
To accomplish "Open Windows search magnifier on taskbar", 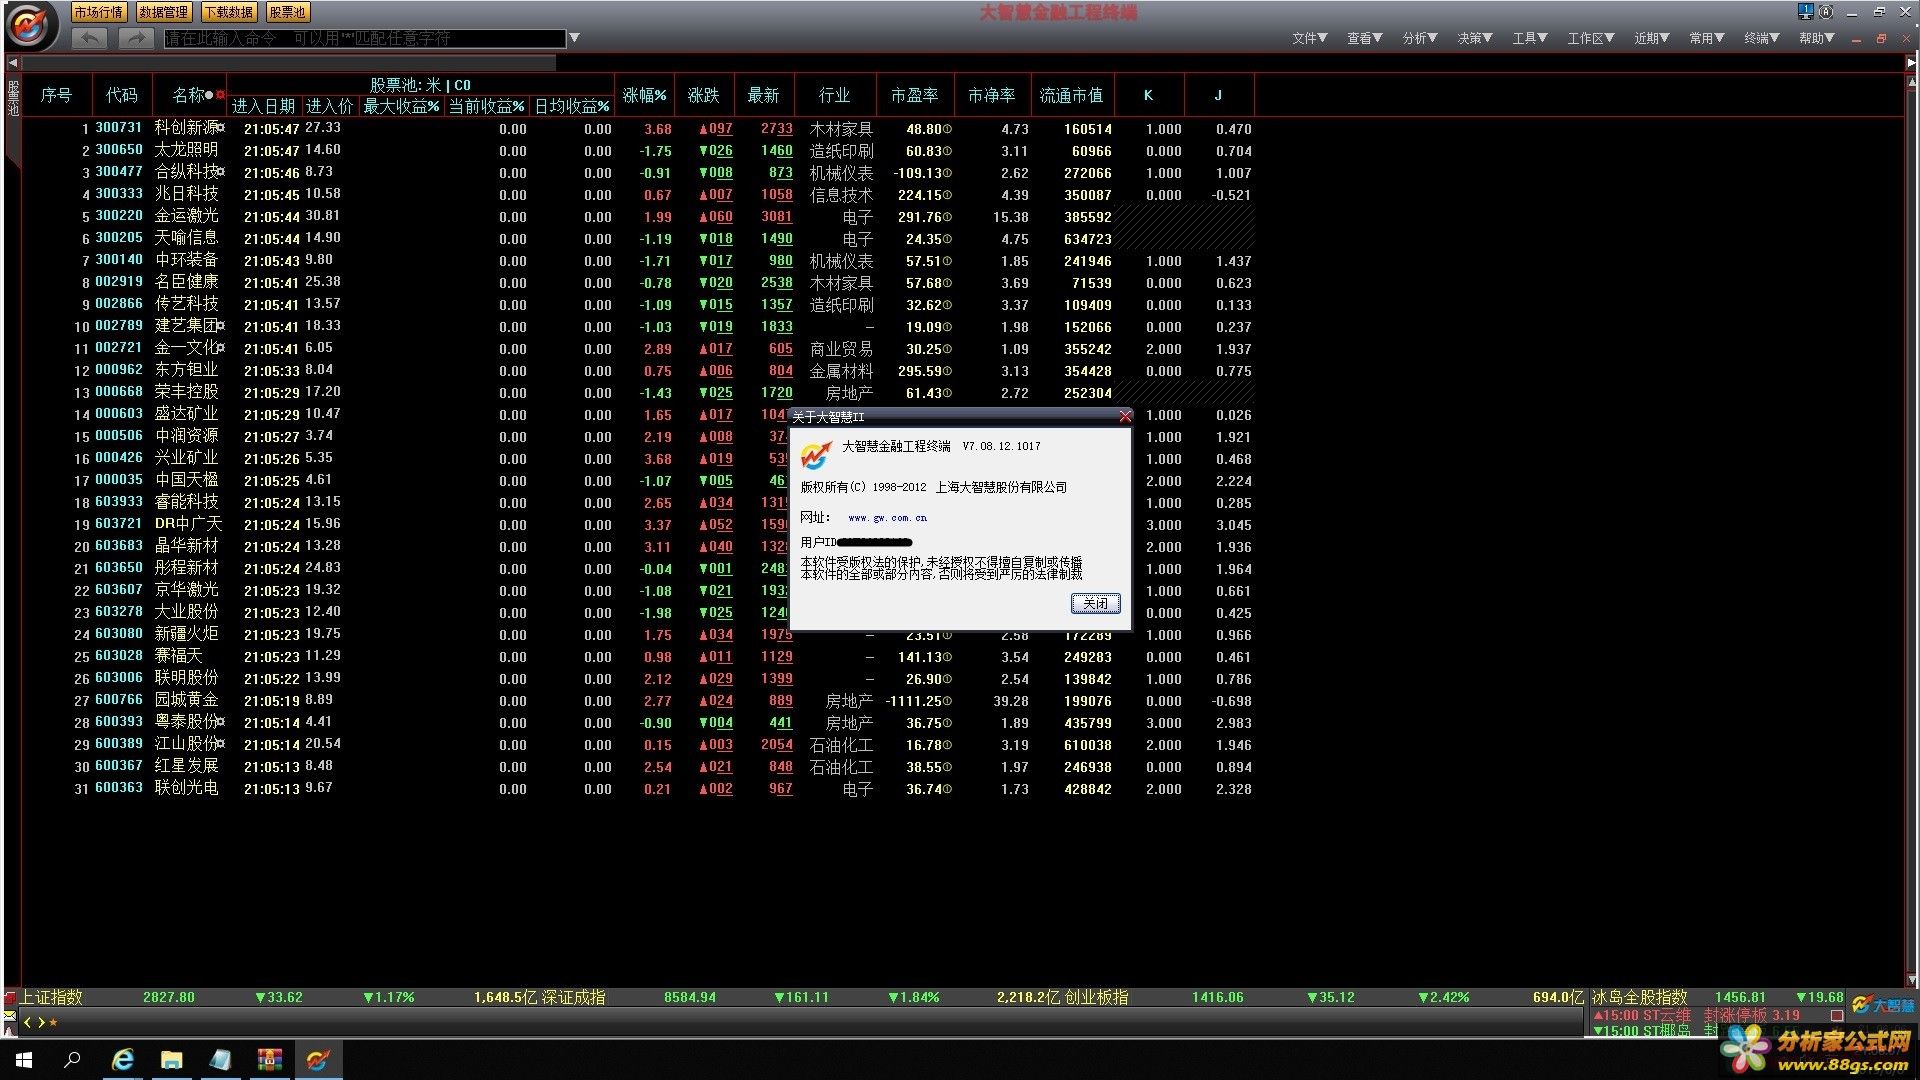I will coord(73,1060).
